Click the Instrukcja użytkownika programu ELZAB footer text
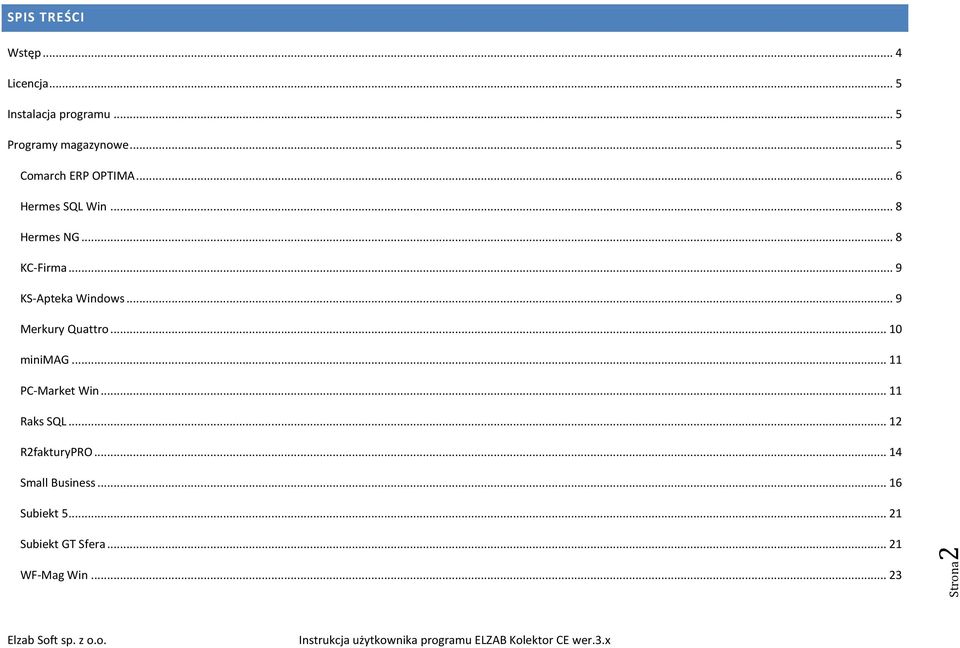The height and width of the screenshot is (648, 960). (x=455, y=640)
